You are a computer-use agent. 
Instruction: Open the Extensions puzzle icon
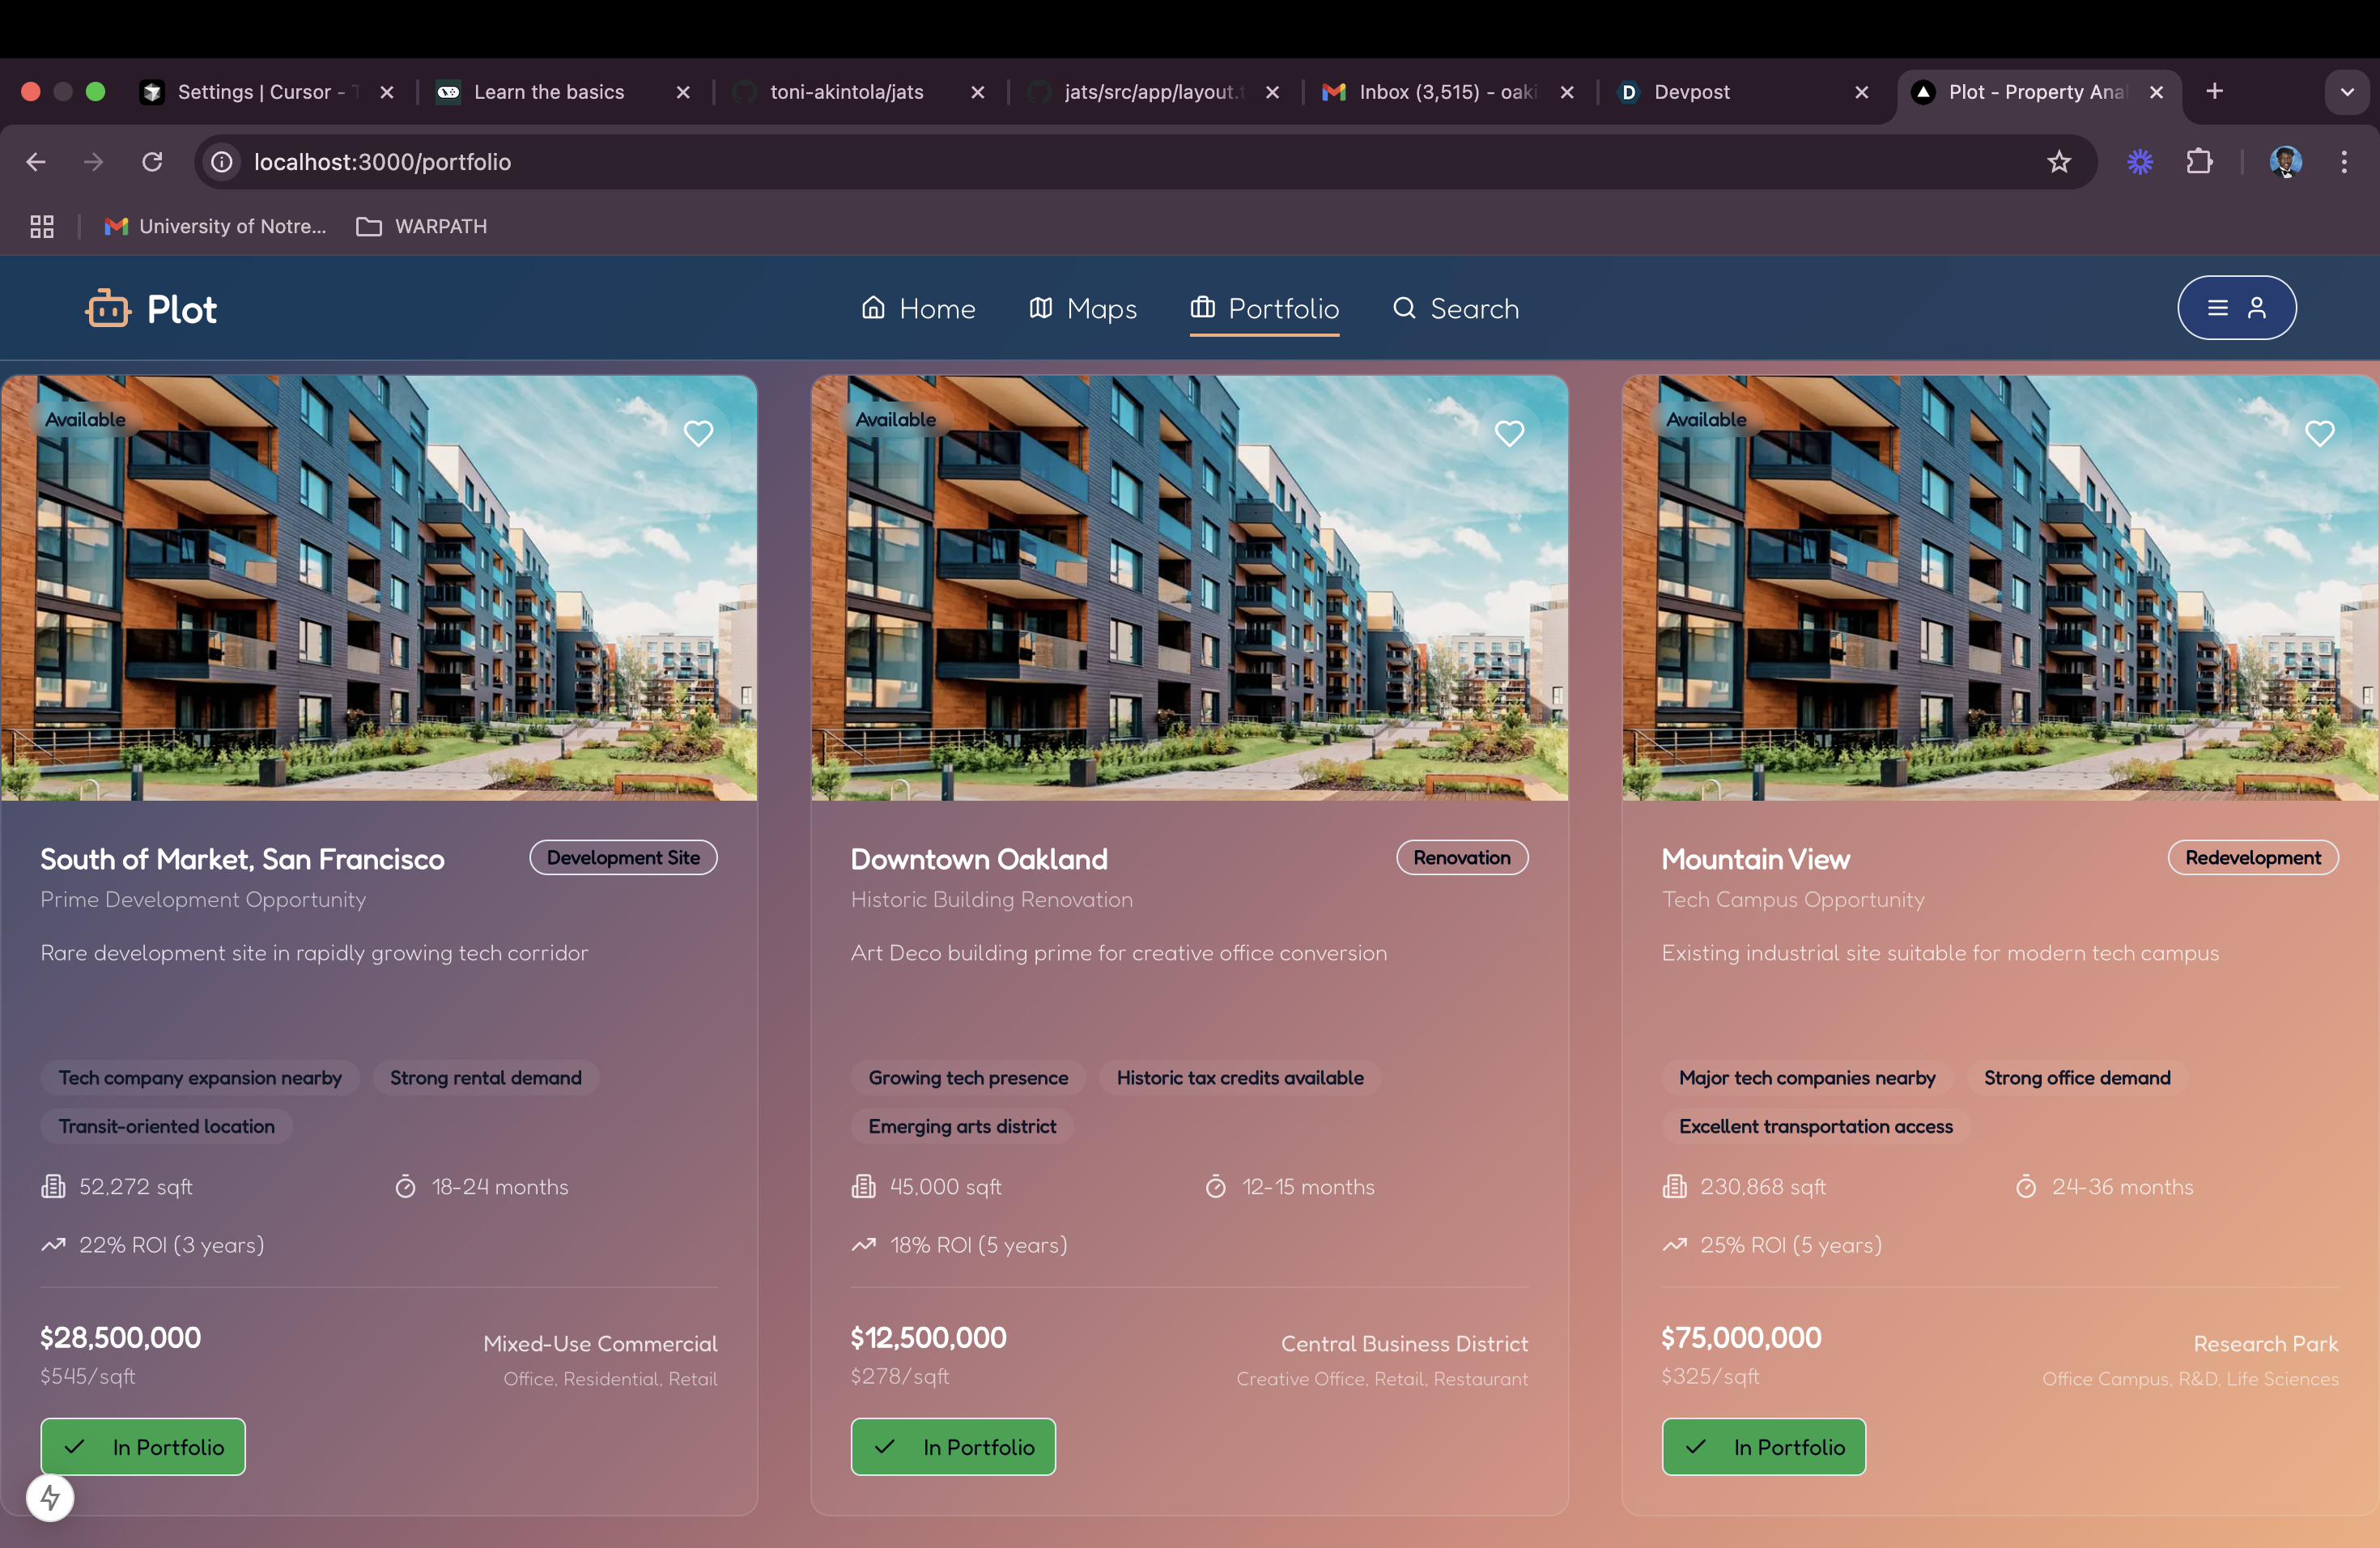coord(2199,162)
